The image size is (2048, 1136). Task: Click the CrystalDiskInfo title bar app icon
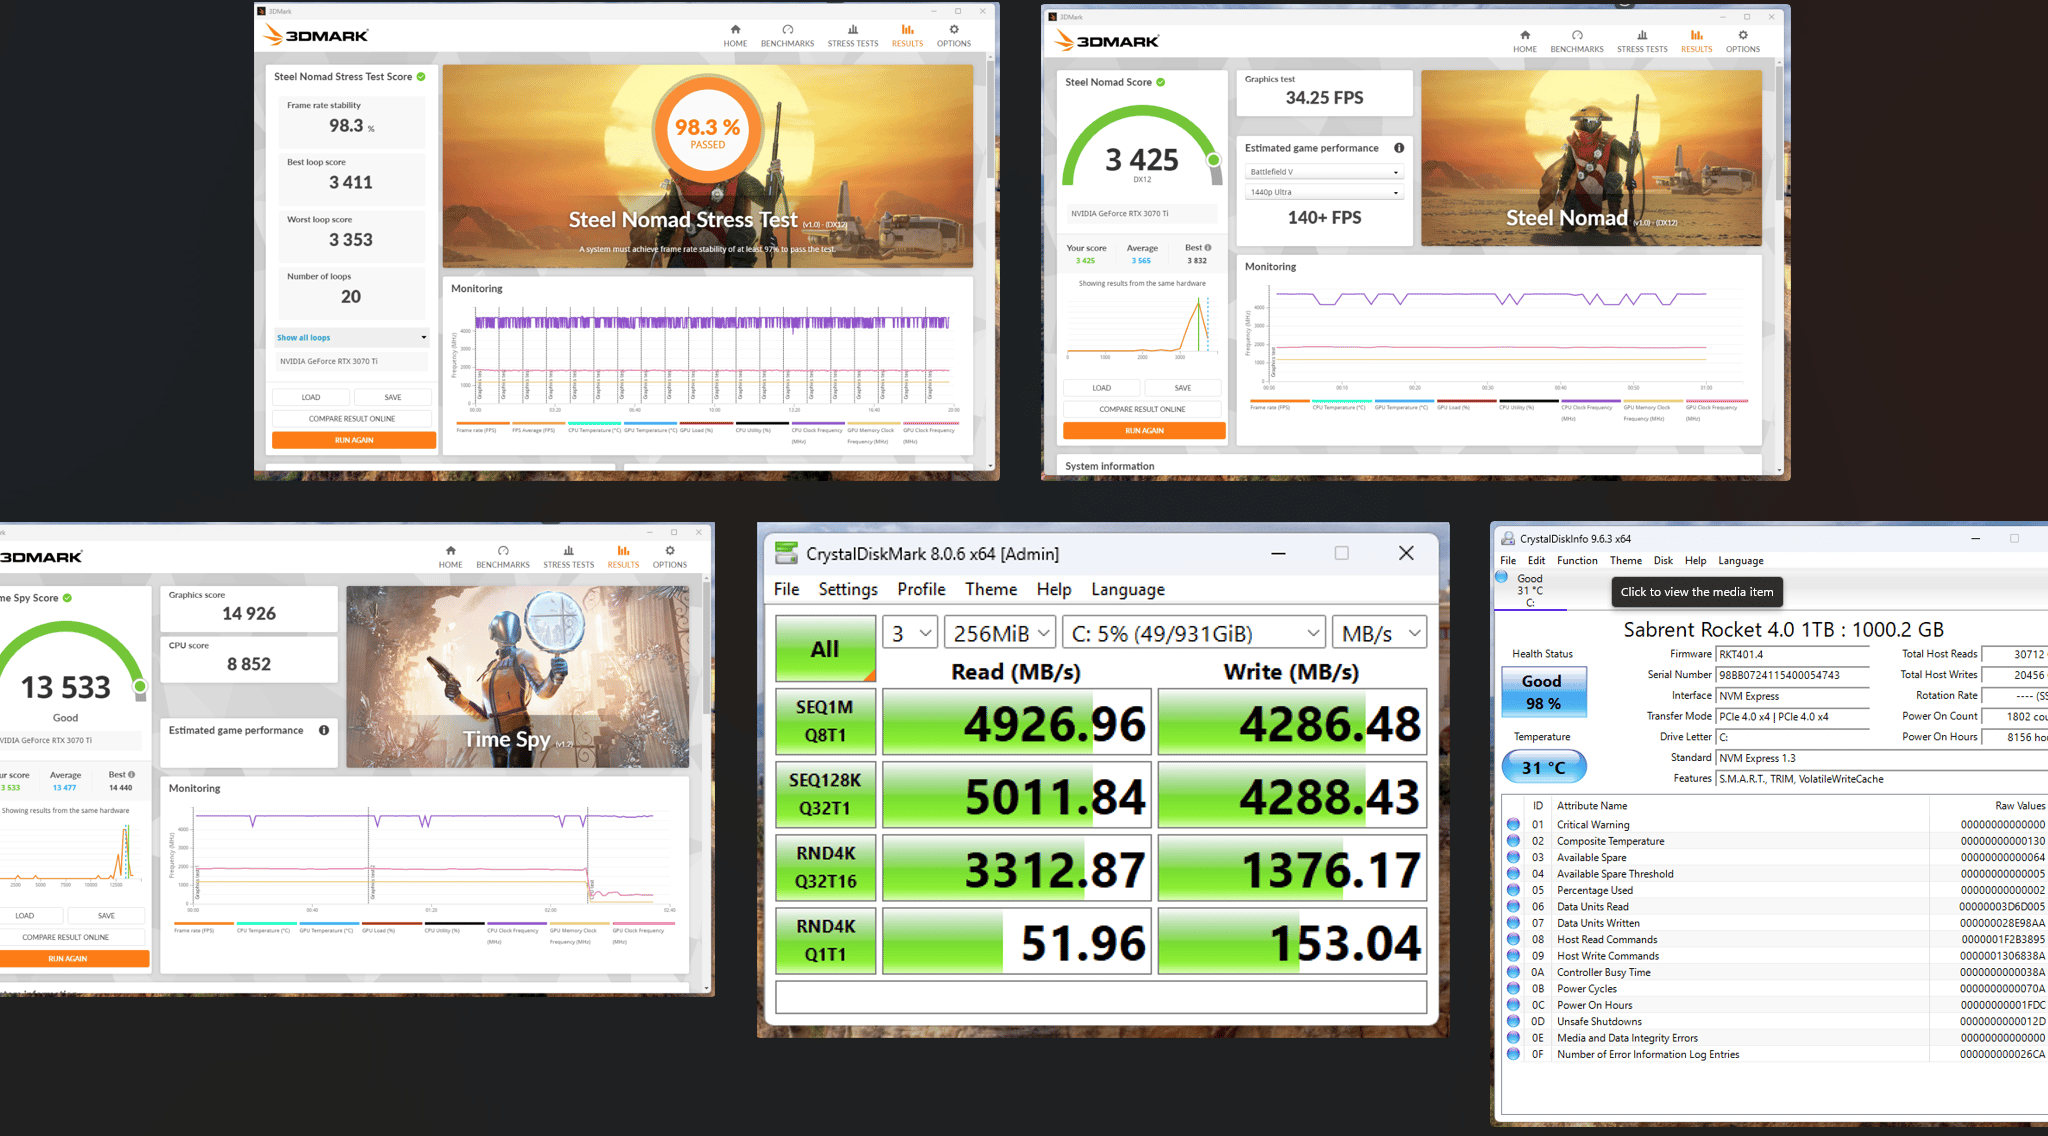coord(1508,538)
